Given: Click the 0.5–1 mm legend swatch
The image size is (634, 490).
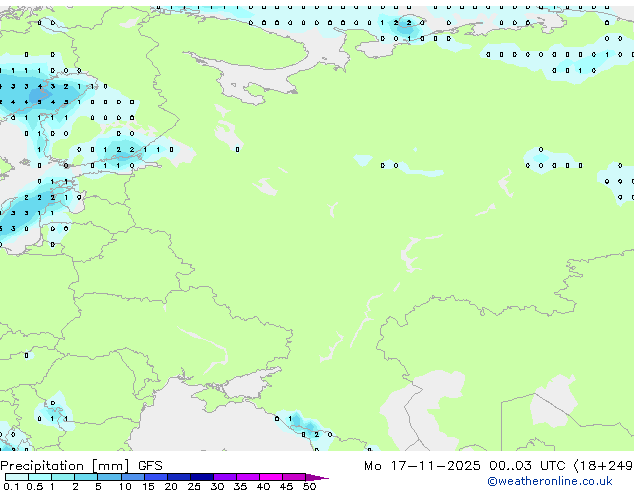Looking at the screenshot, I should (40, 477).
